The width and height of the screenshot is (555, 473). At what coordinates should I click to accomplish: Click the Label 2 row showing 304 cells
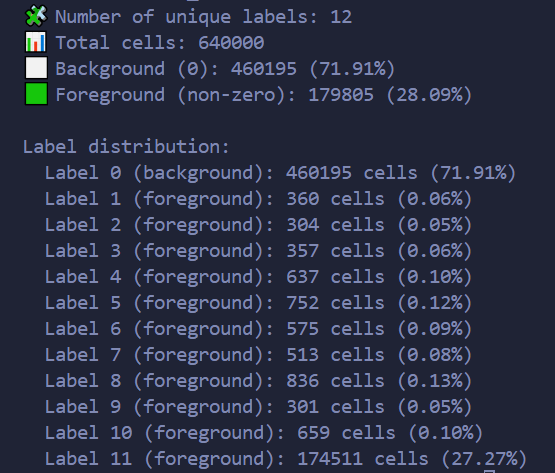coord(258,225)
